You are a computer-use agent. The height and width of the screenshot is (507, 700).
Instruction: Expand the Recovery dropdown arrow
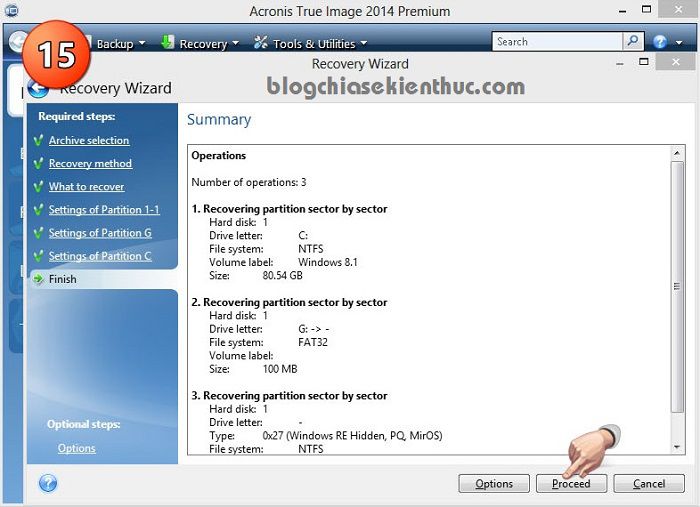pyautogui.click(x=236, y=43)
